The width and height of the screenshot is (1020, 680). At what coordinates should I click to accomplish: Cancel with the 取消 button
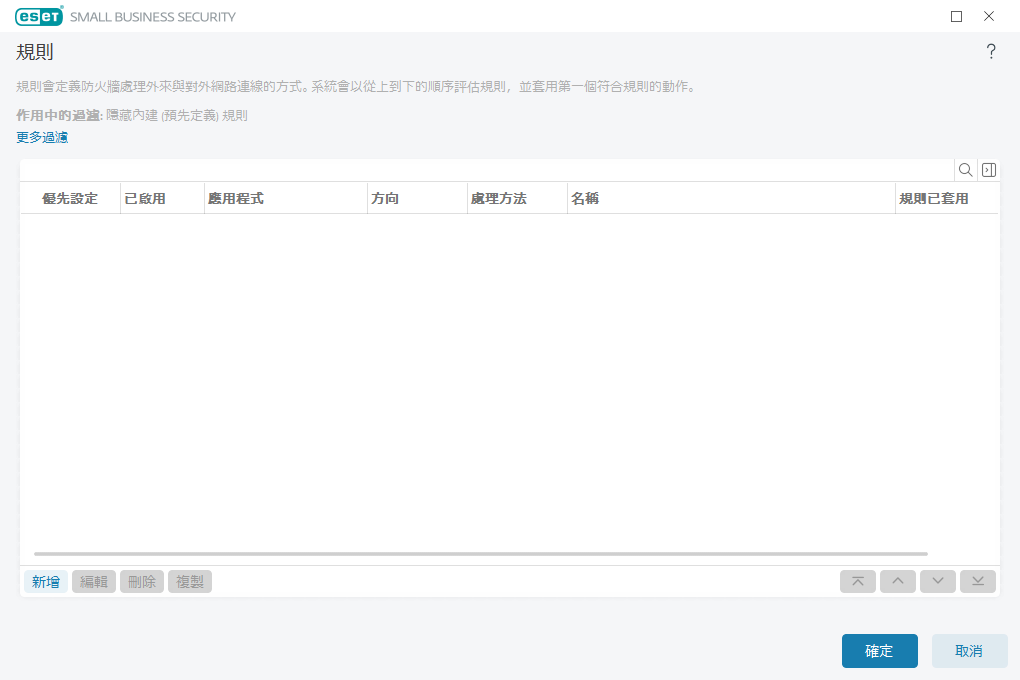pyautogui.click(x=969, y=651)
